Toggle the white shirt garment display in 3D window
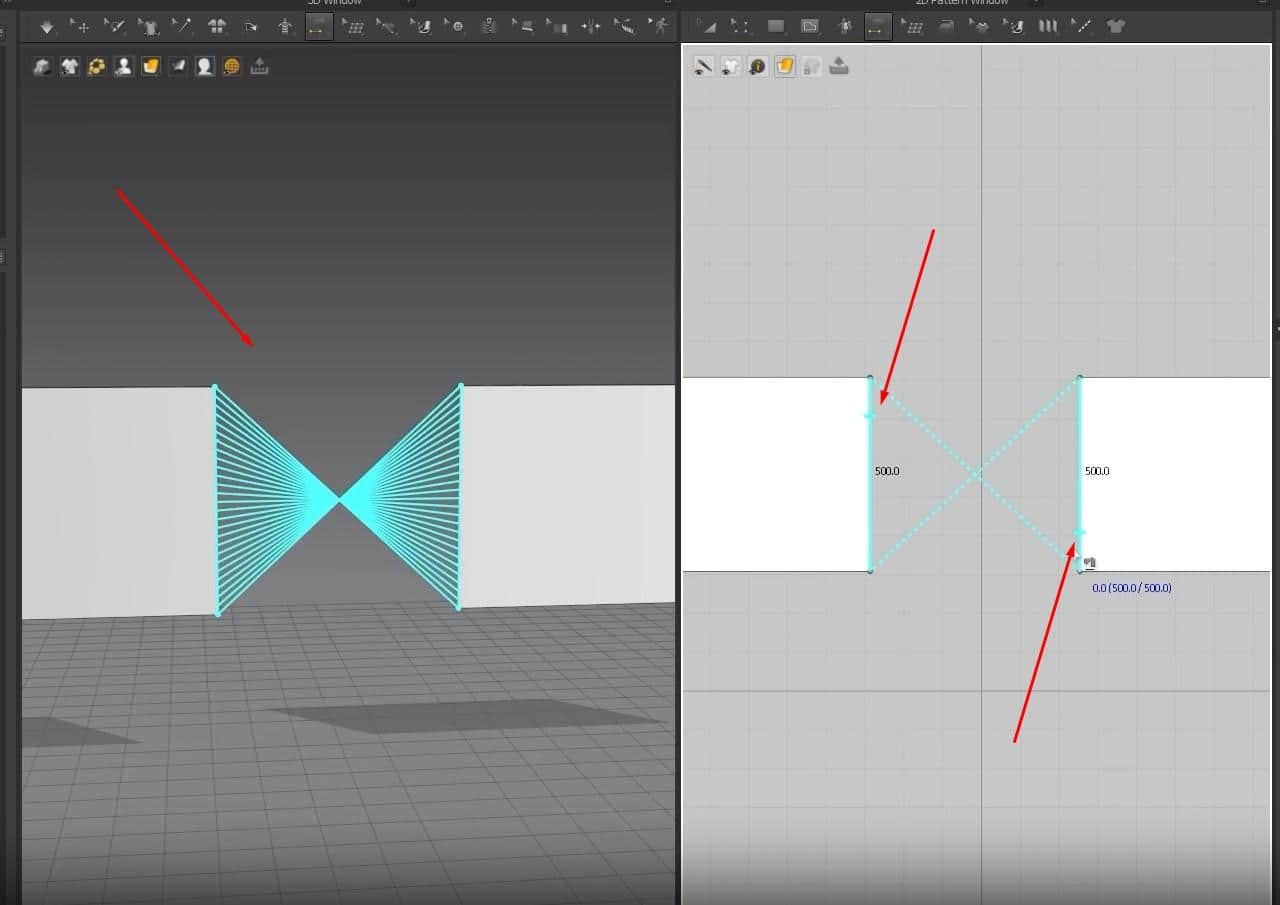 [x=69, y=67]
